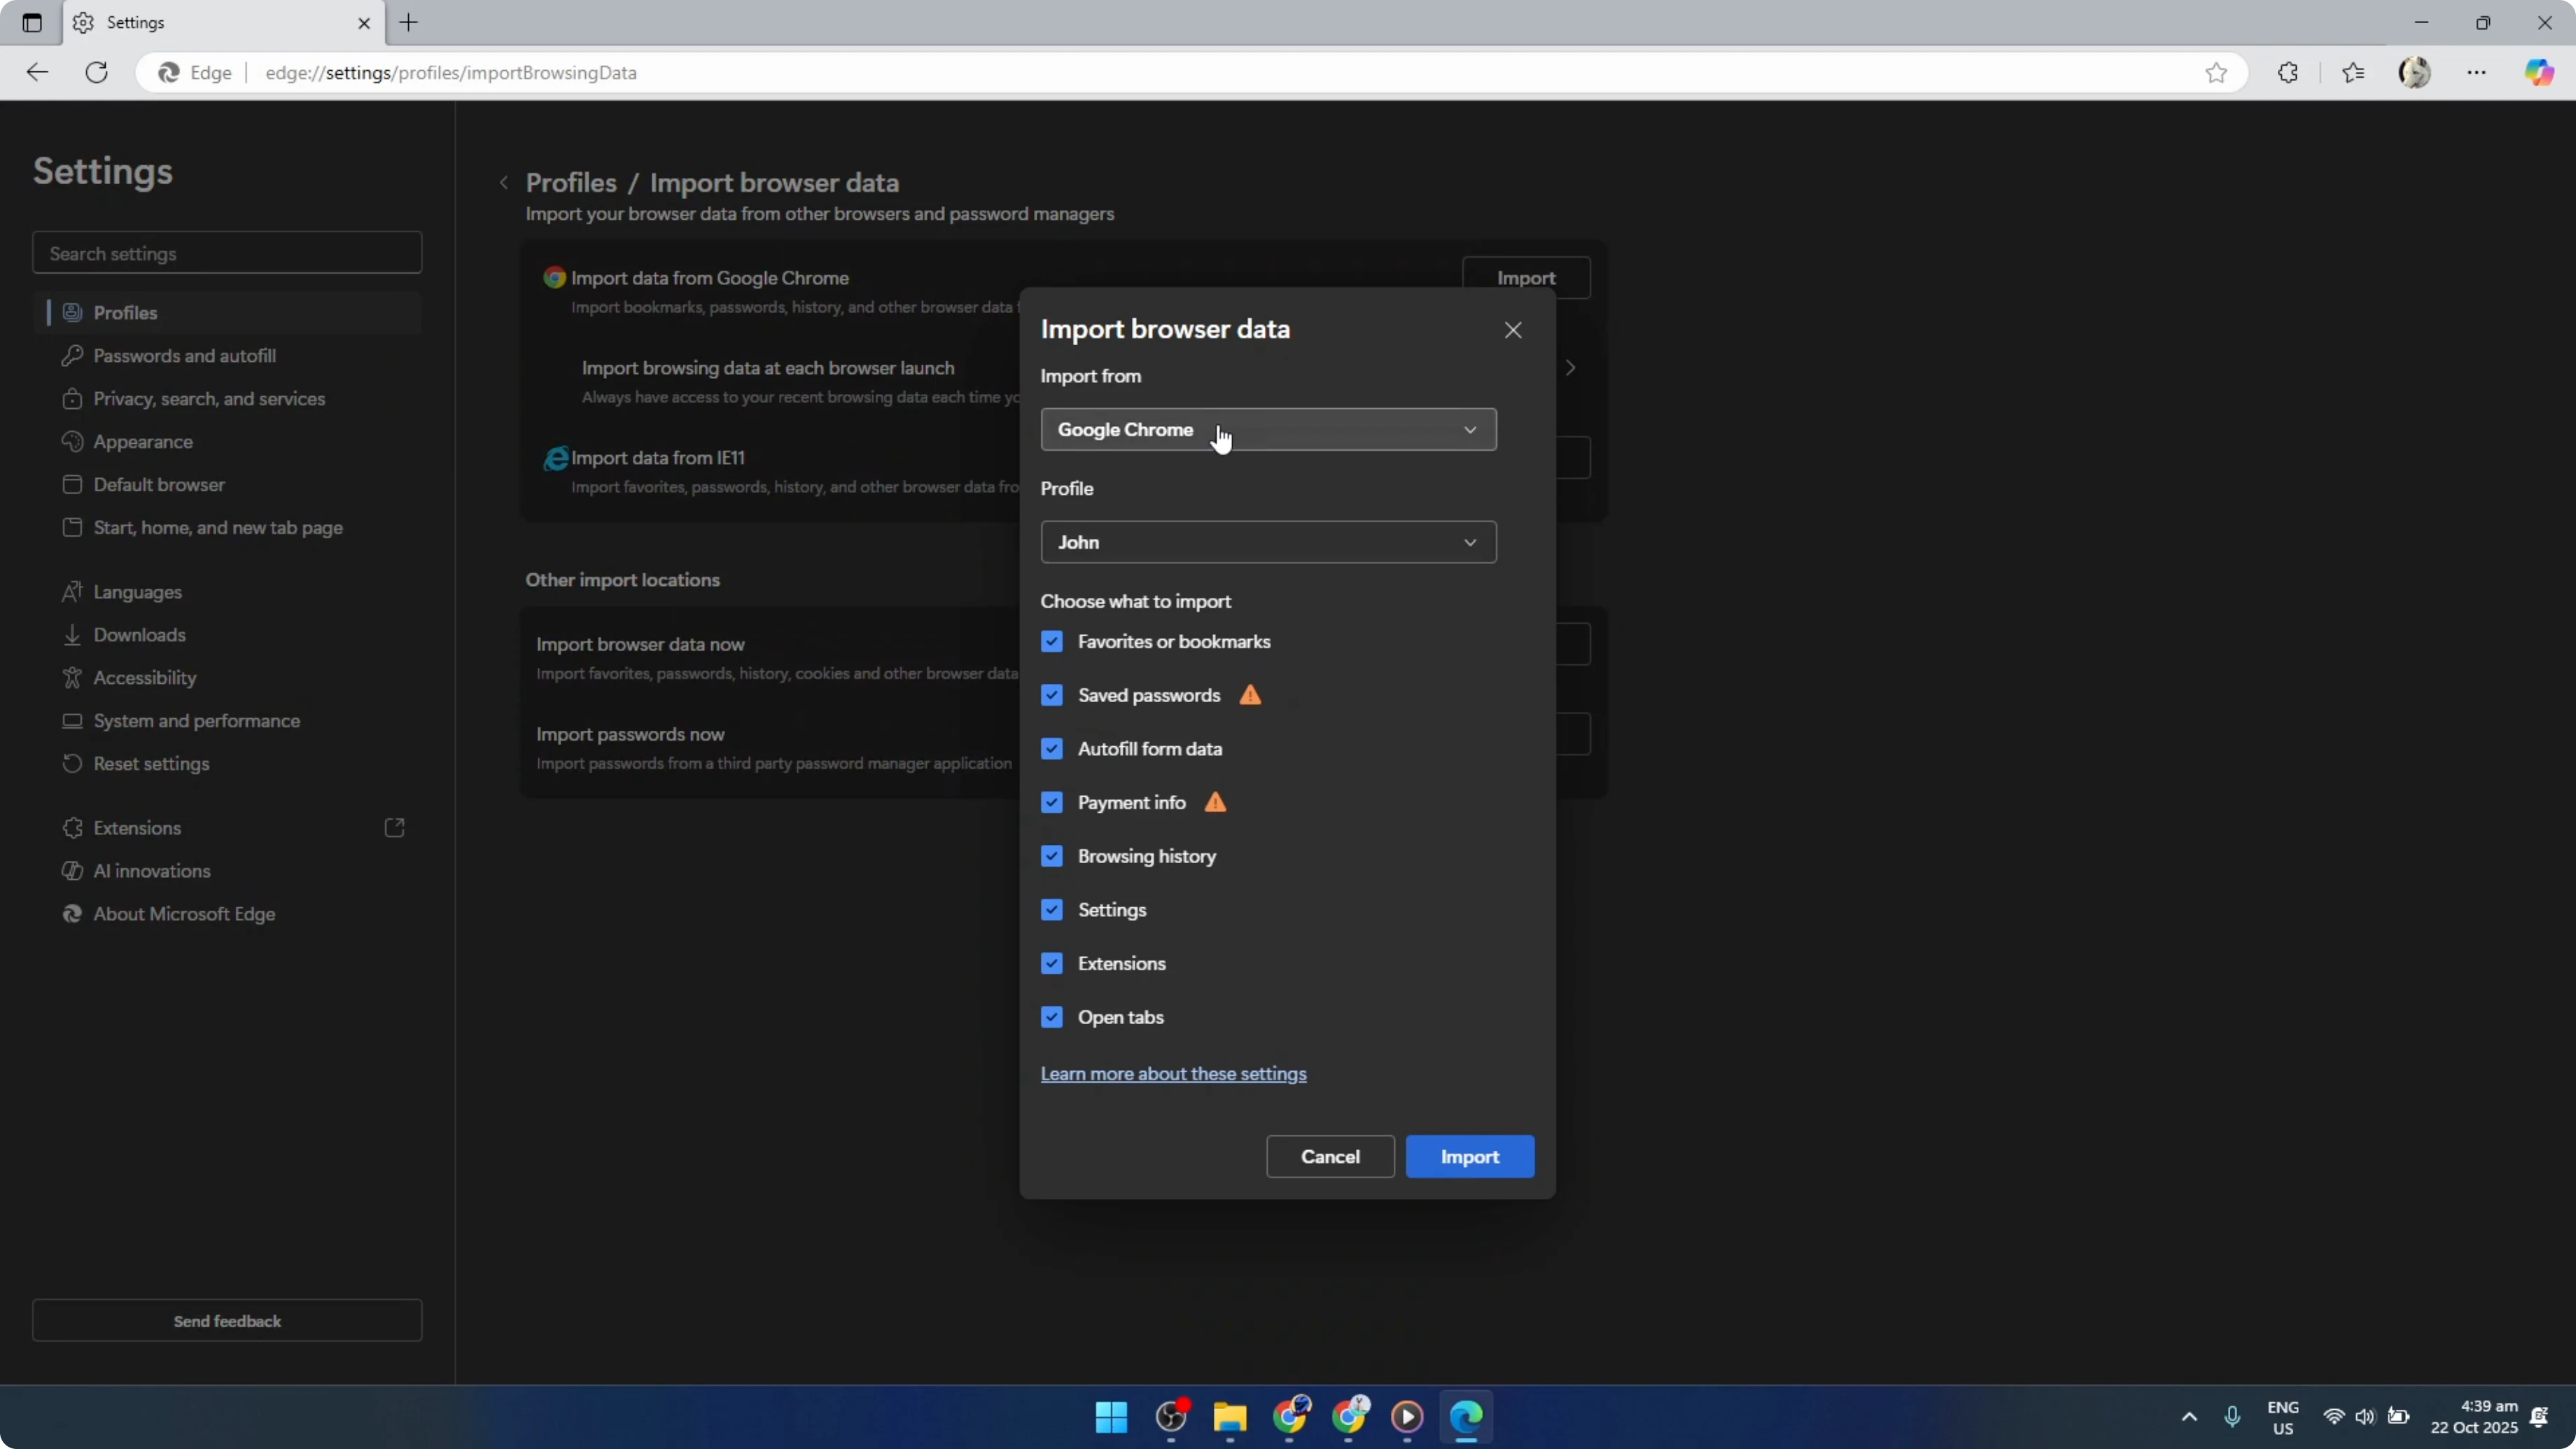Open the clock and date in taskbar
The width and height of the screenshot is (2576, 1449).
click(2474, 1417)
